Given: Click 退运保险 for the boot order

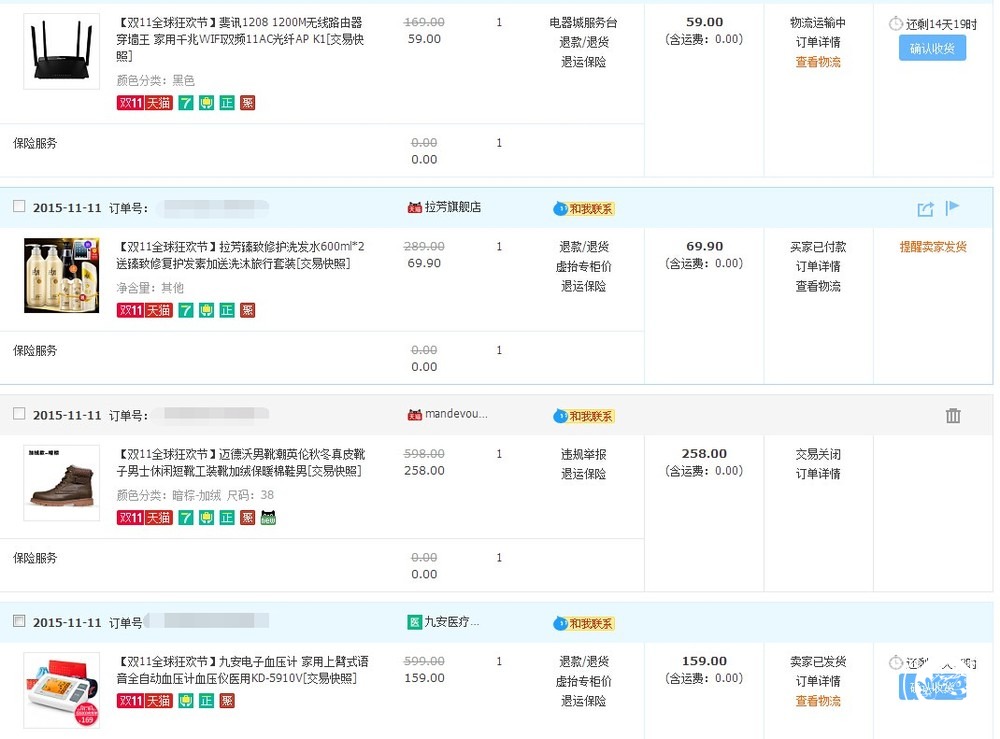Looking at the screenshot, I should tap(583, 474).
